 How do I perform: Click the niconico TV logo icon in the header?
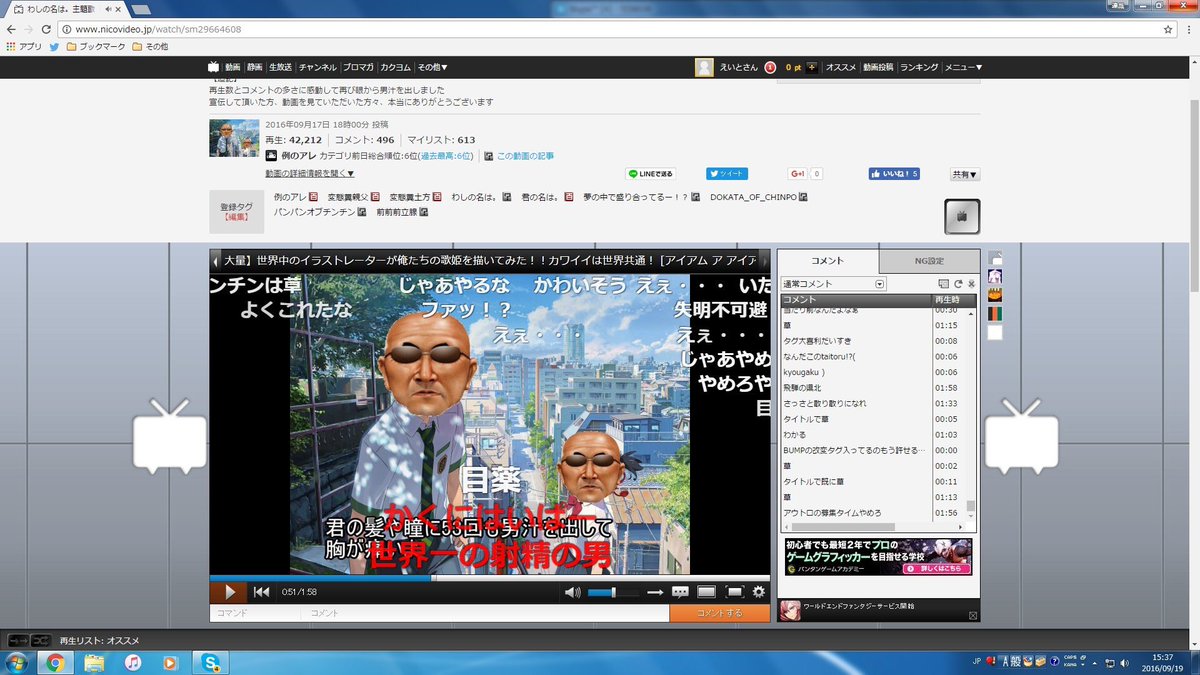coord(213,67)
